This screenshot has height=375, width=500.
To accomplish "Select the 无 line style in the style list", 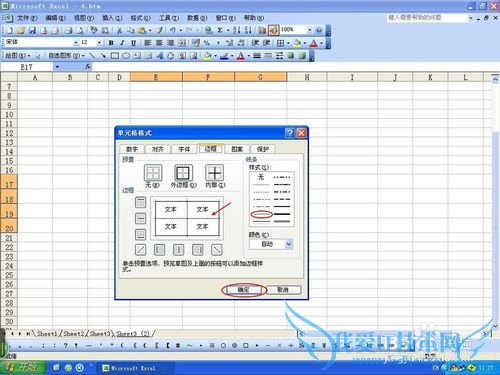I will [x=261, y=177].
